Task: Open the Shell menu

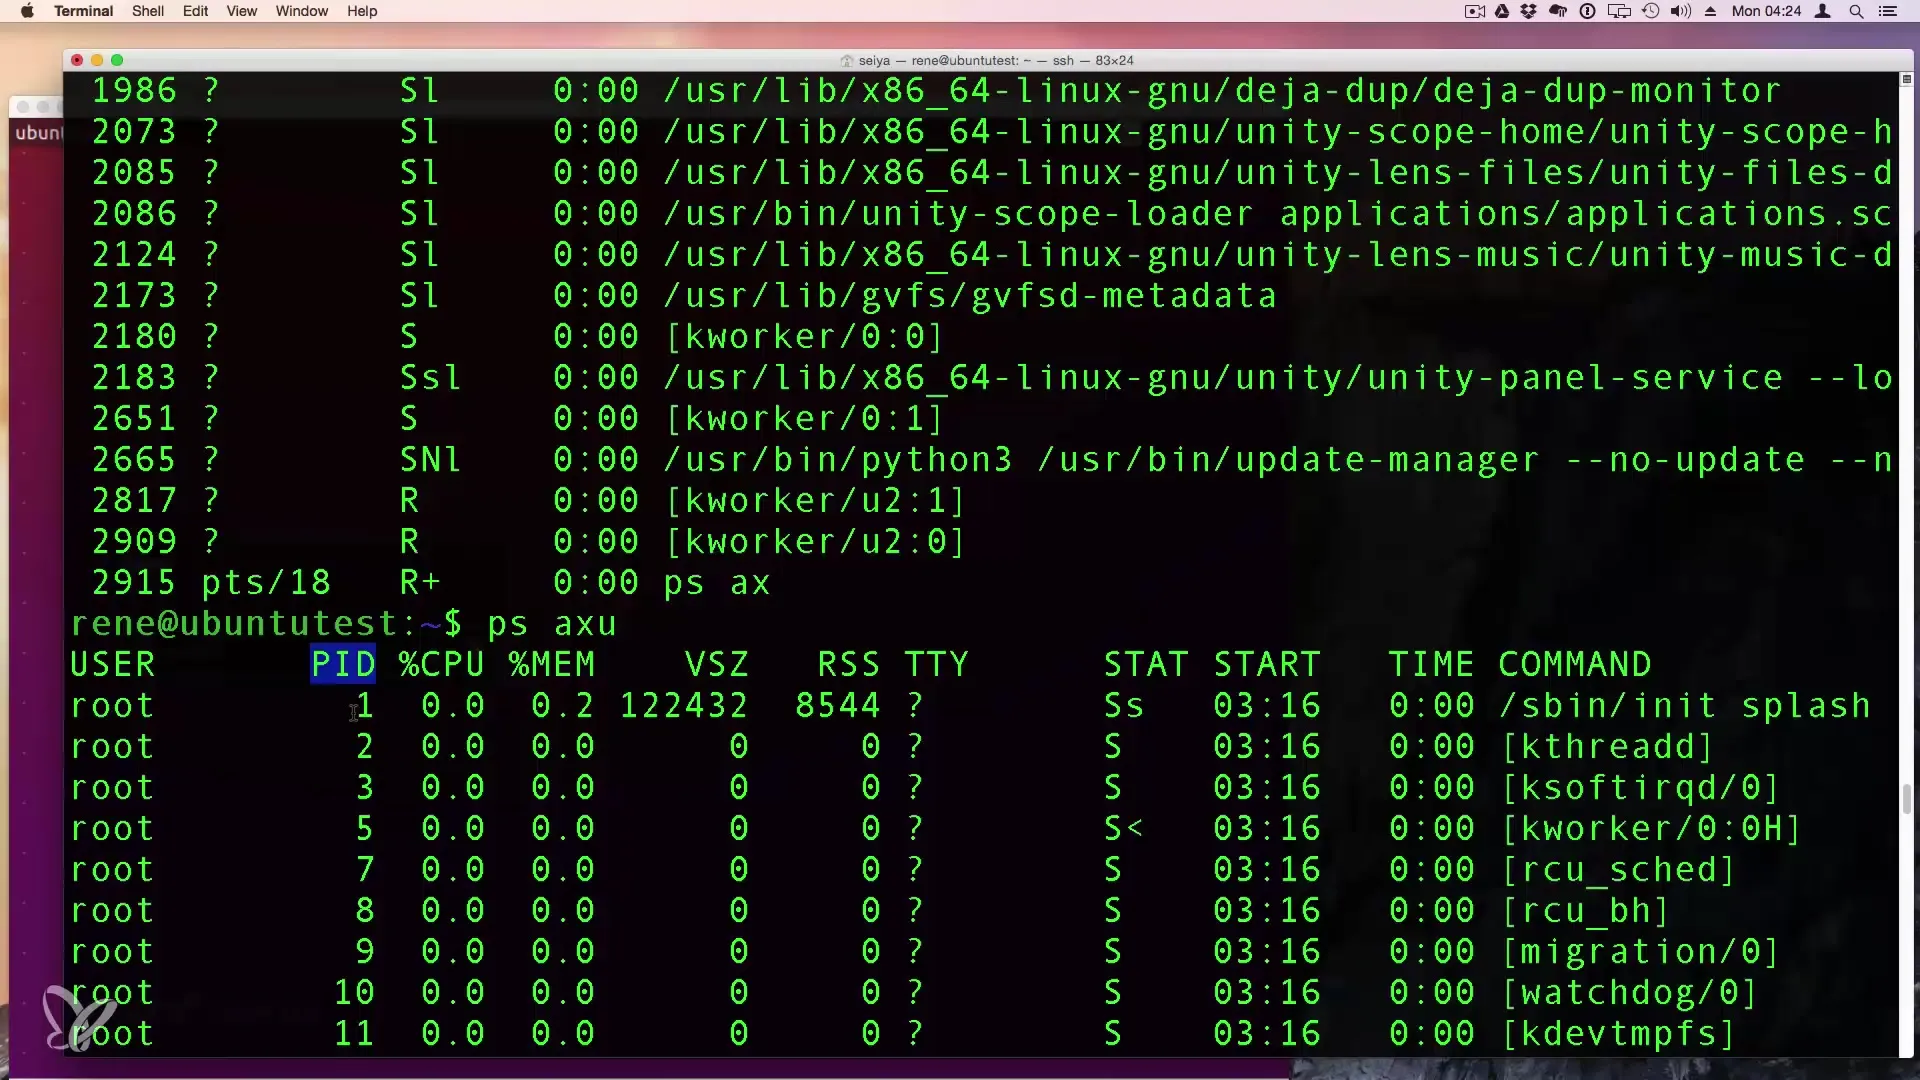Action: coord(148,11)
